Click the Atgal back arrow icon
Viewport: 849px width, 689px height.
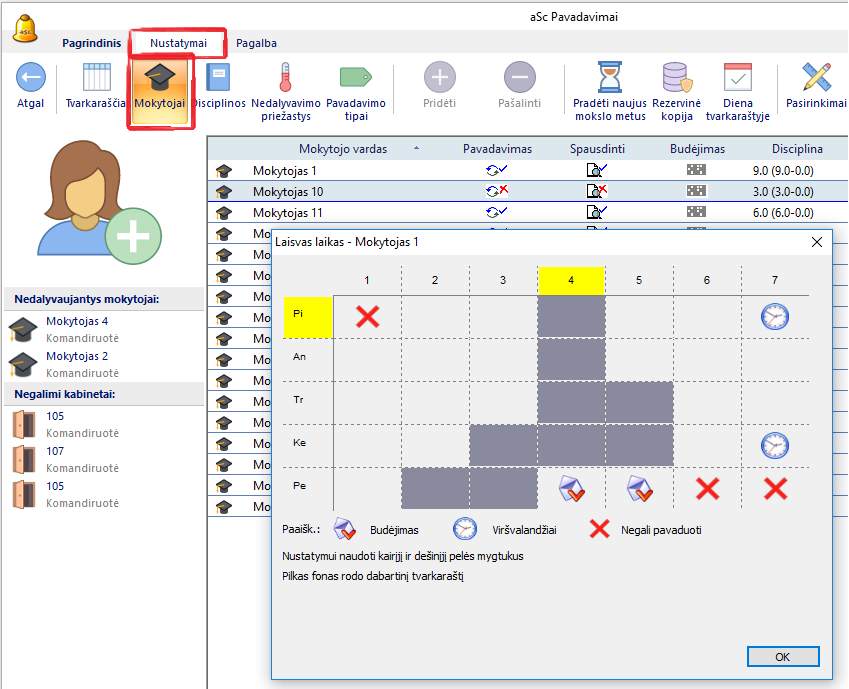pyautogui.click(x=31, y=77)
